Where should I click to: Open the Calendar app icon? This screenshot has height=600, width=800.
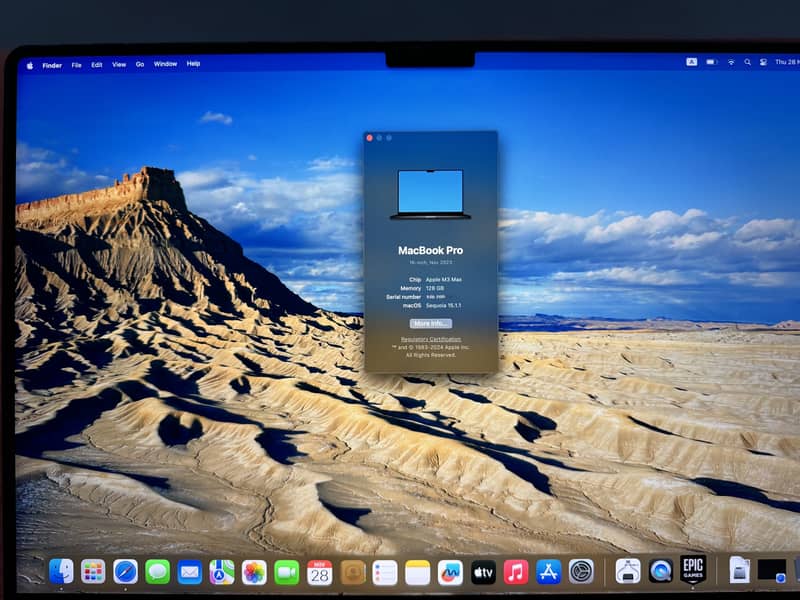point(319,572)
